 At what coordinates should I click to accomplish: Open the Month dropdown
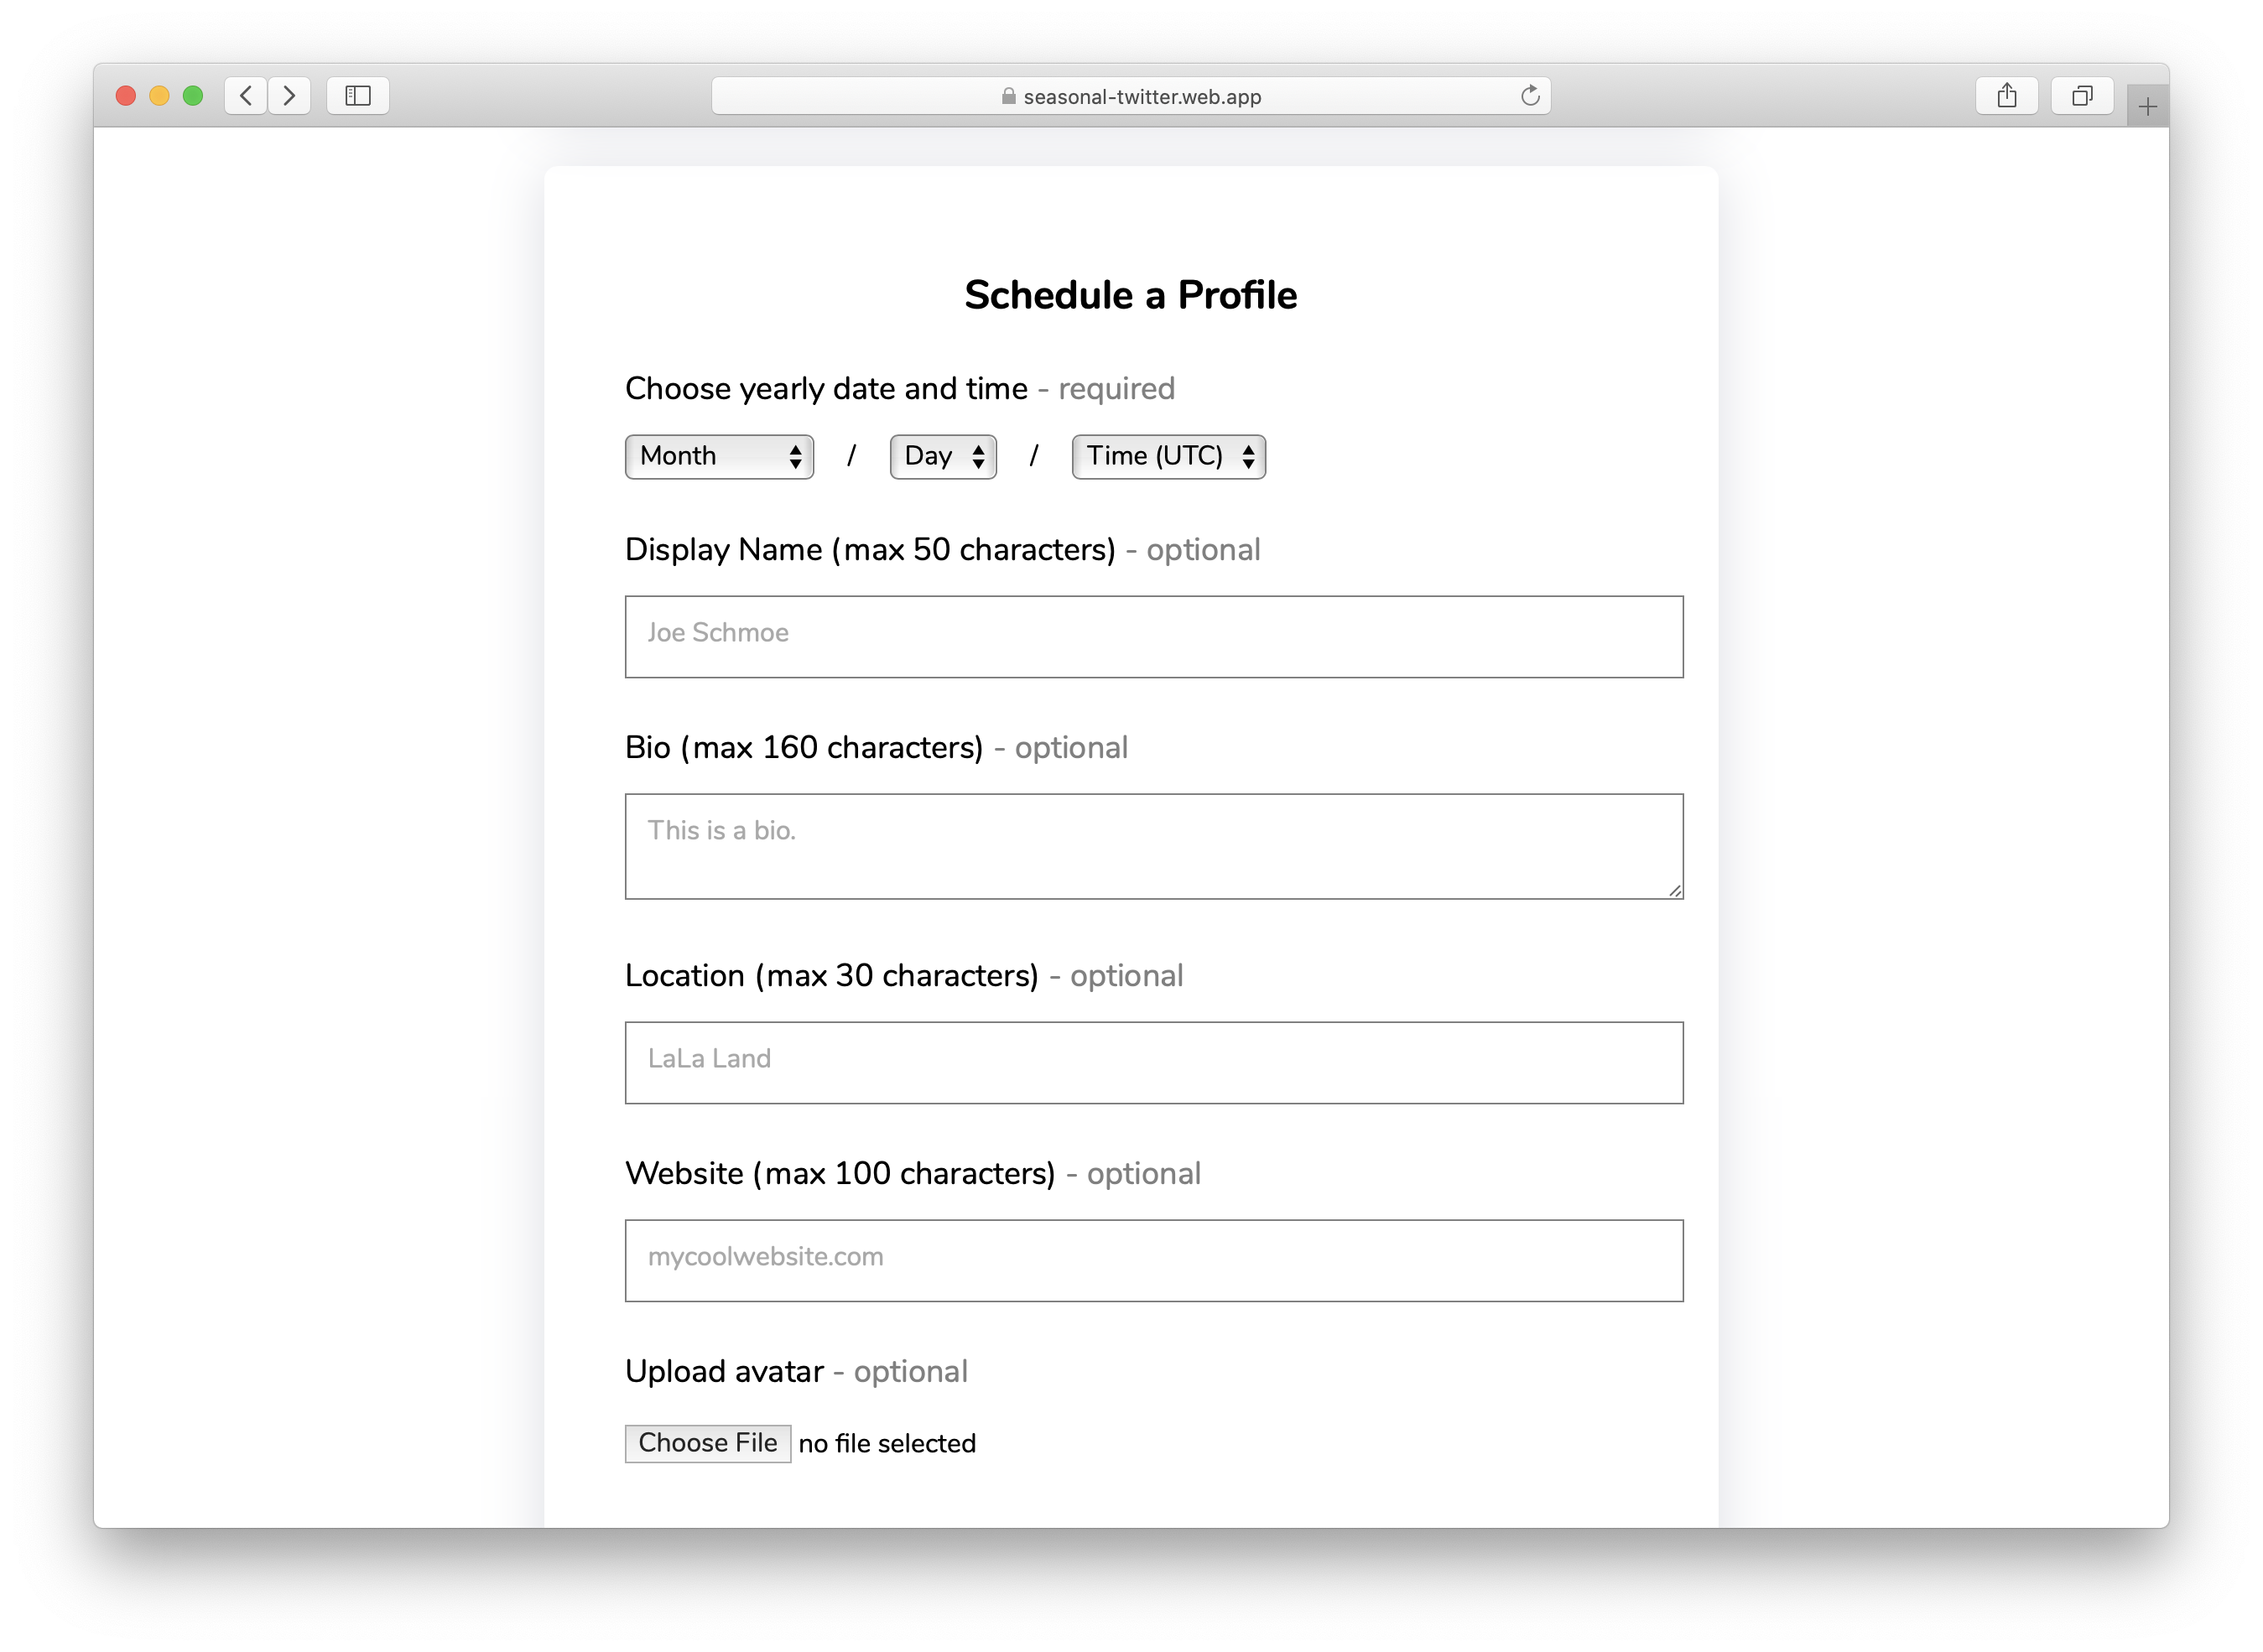coord(718,456)
